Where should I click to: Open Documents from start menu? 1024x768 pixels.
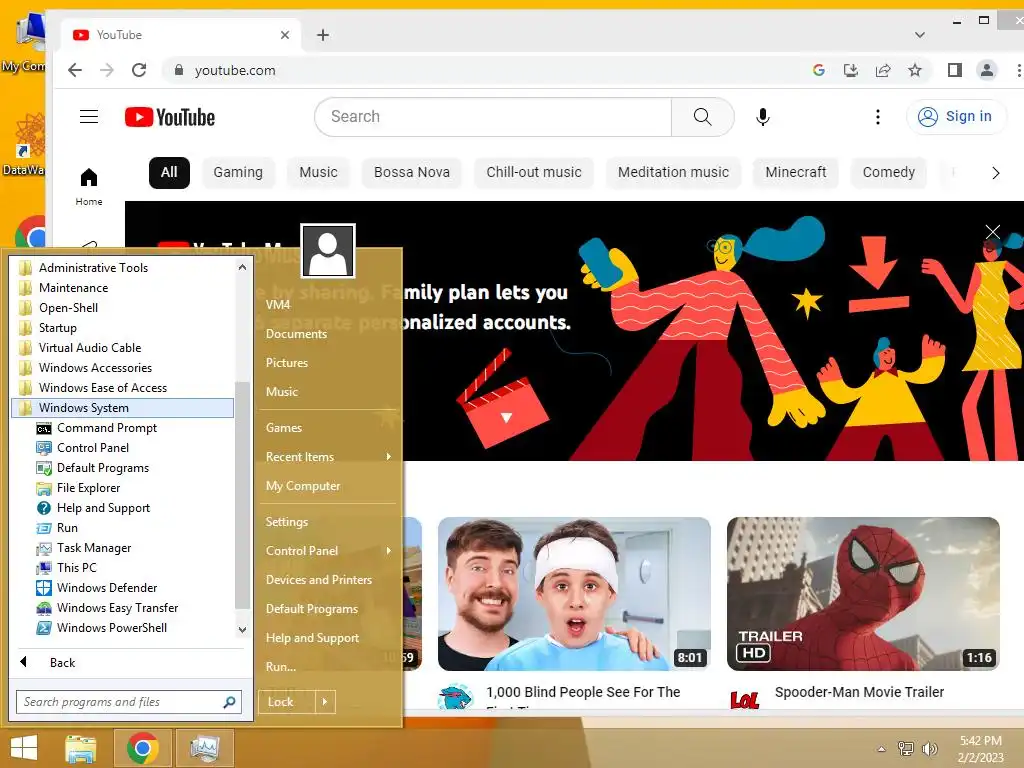[296, 334]
